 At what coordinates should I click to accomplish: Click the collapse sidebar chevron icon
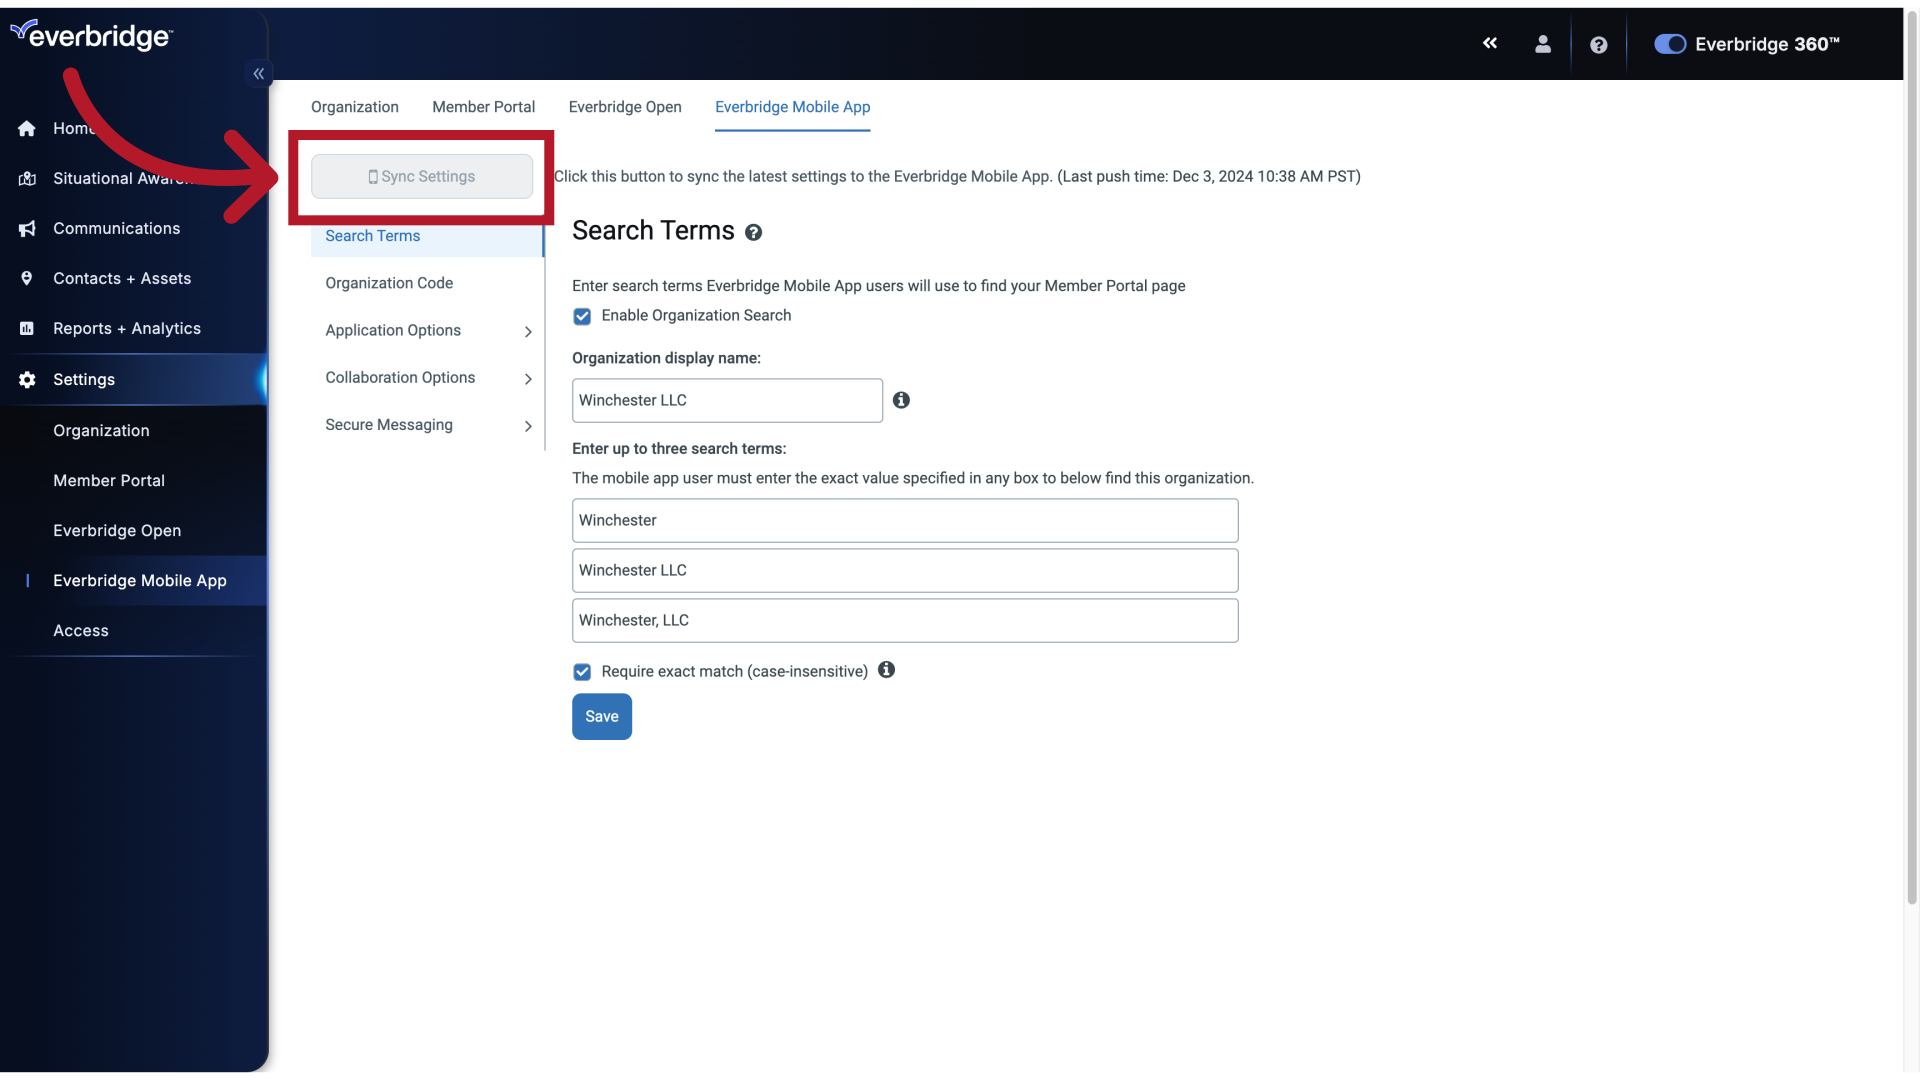click(260, 74)
